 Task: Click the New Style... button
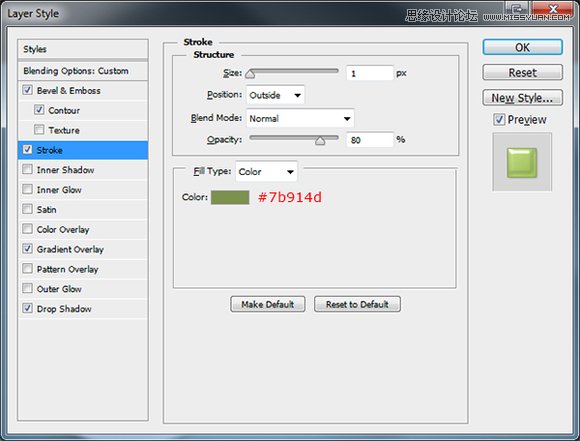522,98
